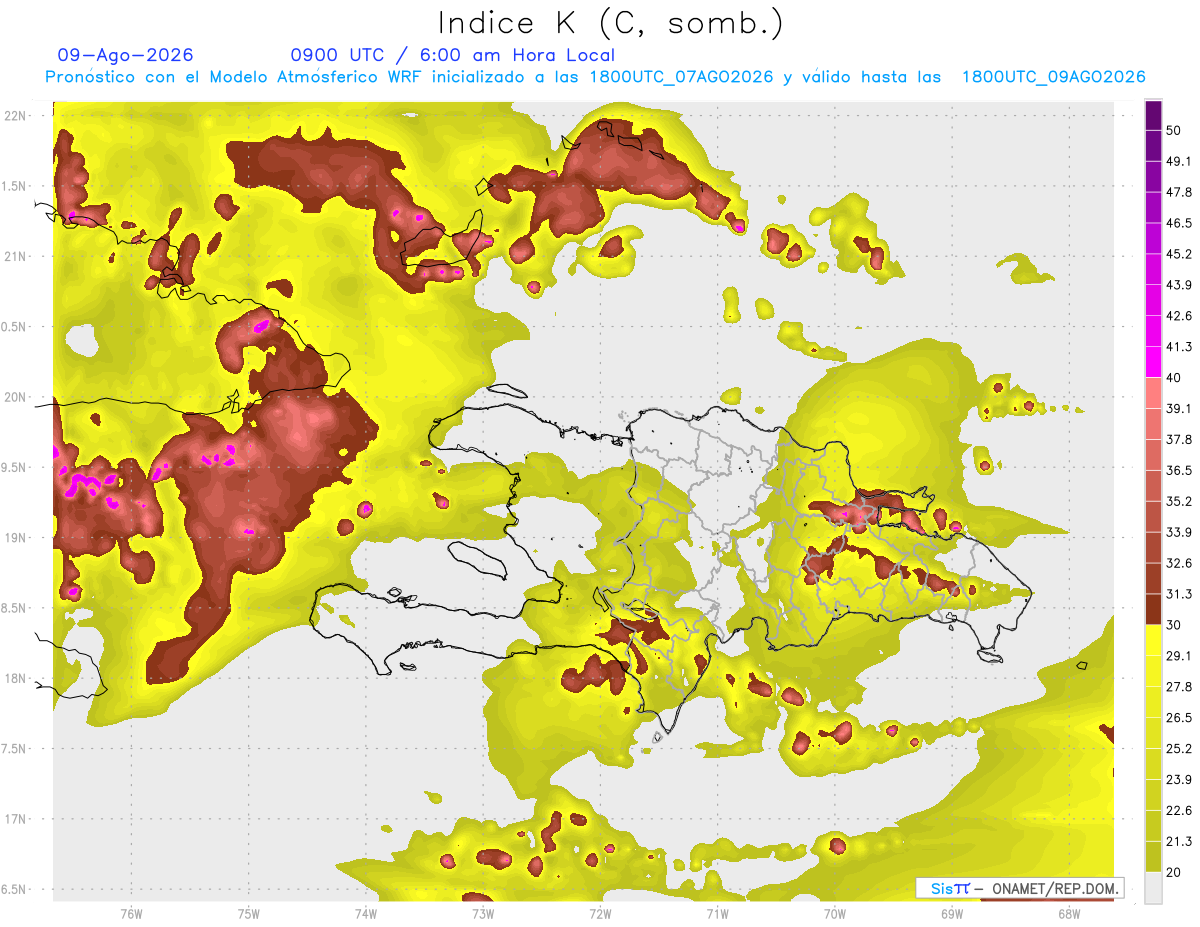Click the '27.8' color scale value
Screen dimensions: 1200x927
pos(1179,687)
